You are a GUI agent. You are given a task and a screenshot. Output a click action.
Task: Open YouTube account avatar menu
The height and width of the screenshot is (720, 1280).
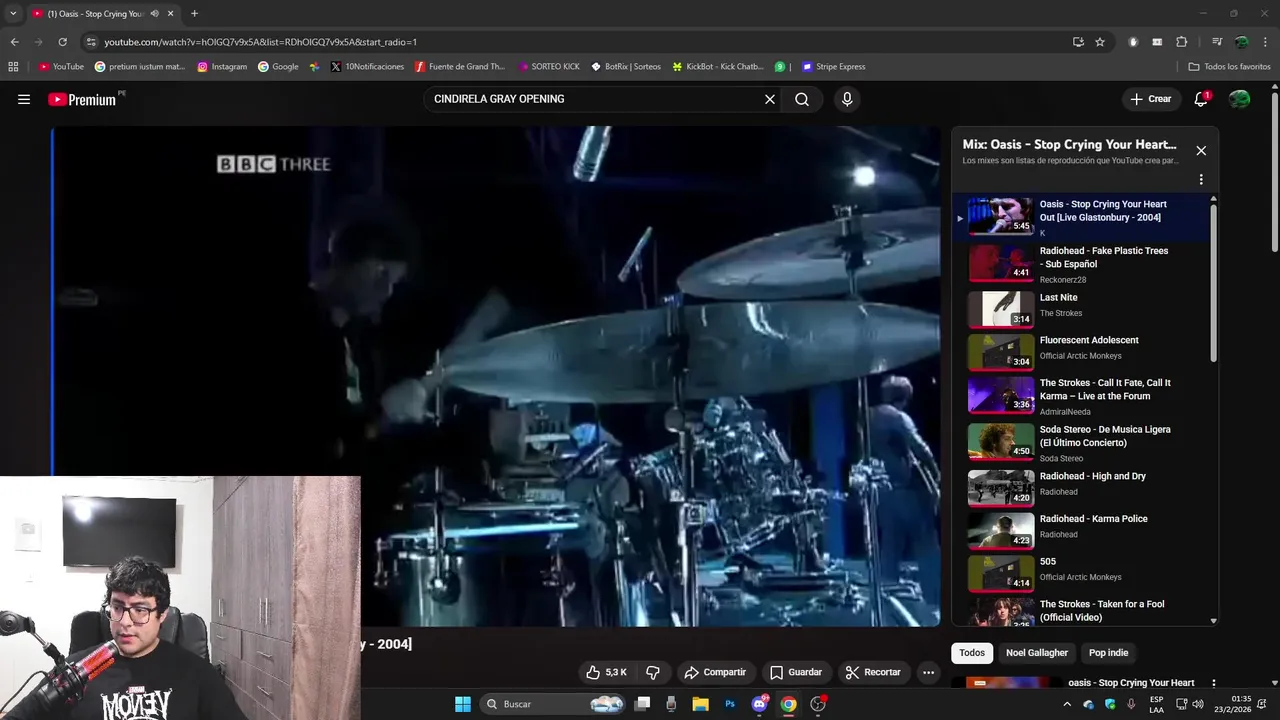1239,99
